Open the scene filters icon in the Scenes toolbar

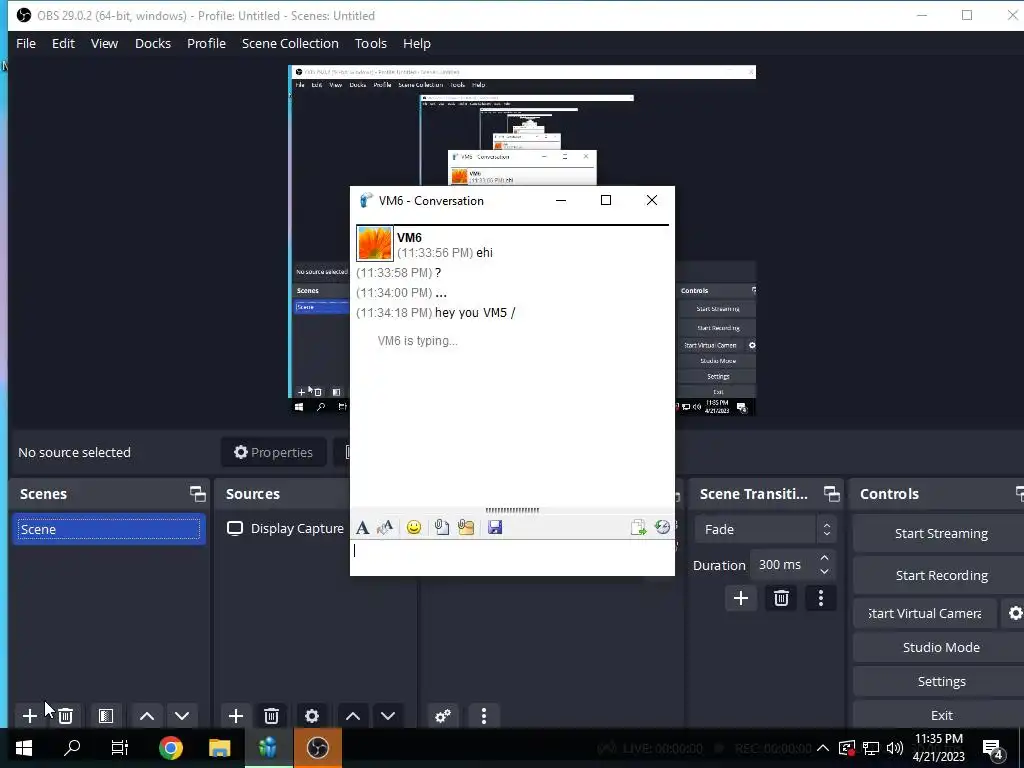(x=106, y=716)
